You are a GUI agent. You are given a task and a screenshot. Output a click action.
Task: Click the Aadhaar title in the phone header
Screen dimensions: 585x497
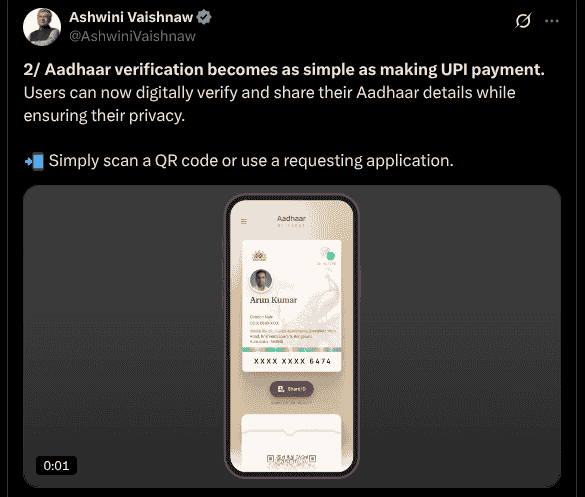pos(291,219)
